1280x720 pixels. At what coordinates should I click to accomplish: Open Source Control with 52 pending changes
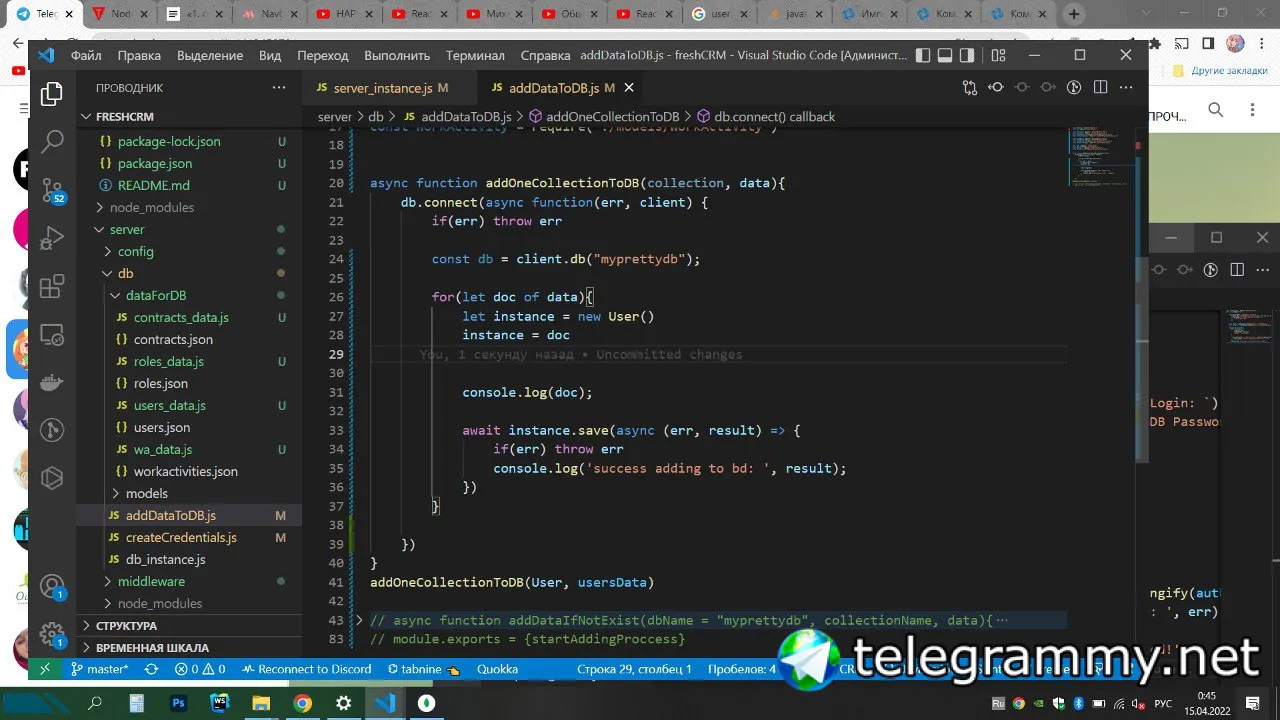tap(52, 190)
